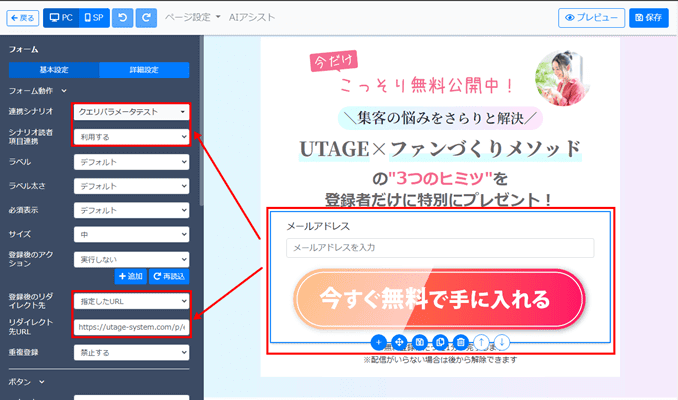Select the 詳細設定 tab
The image size is (678, 400).
coord(144,70)
